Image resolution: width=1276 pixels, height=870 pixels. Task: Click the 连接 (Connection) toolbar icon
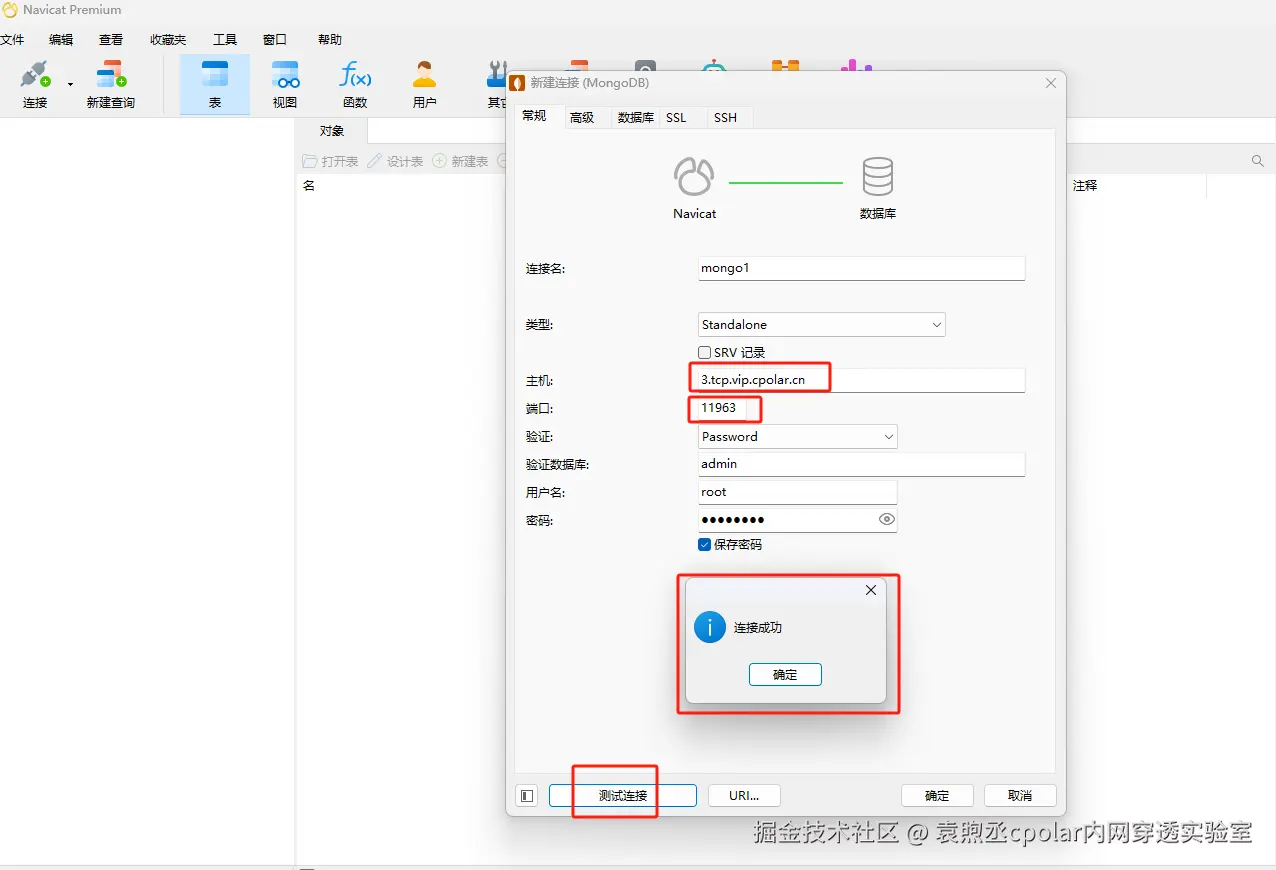click(x=35, y=84)
